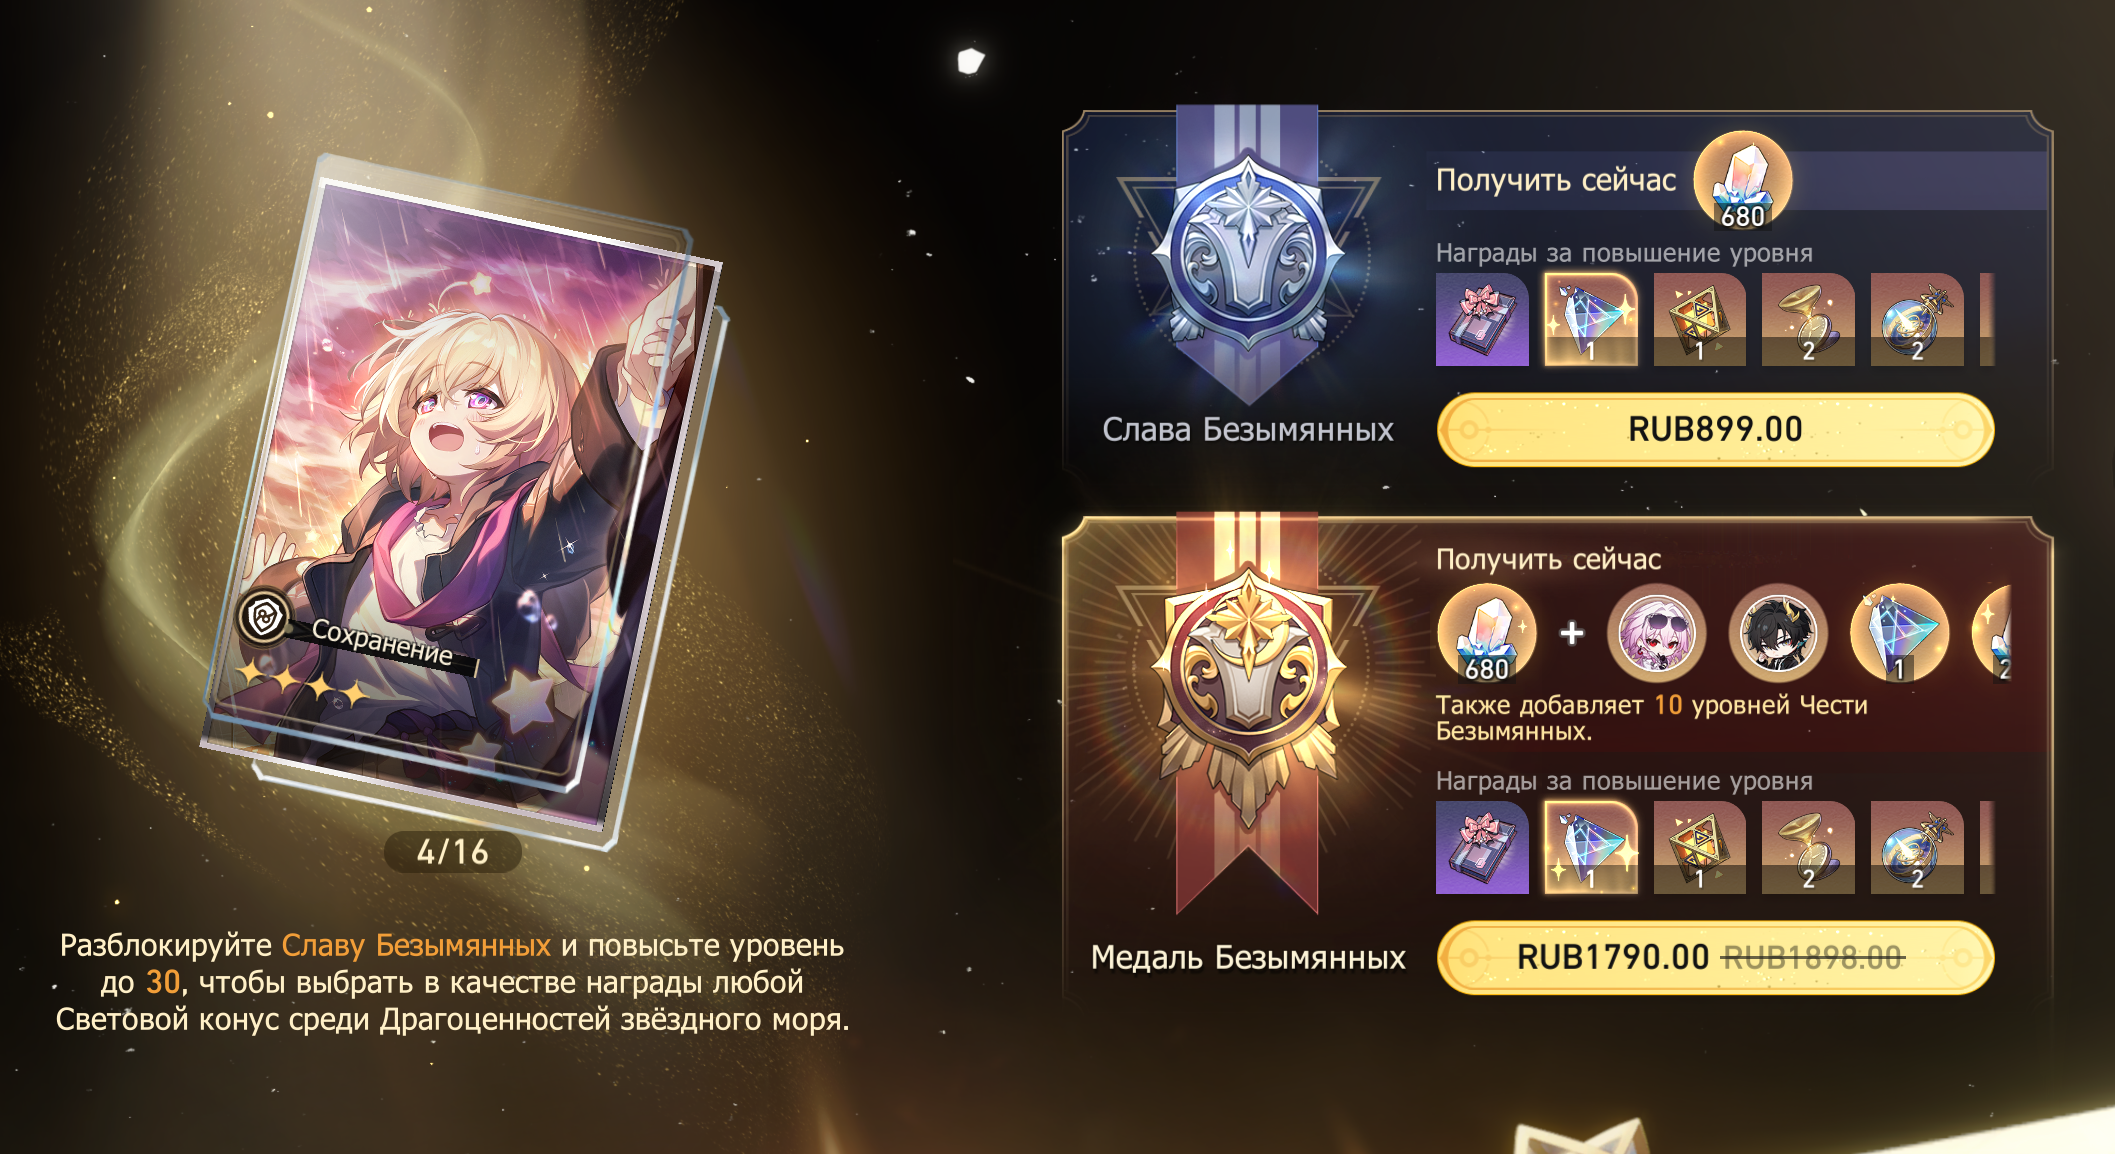Click the round crystal pass icon next to avatars
The height and width of the screenshot is (1154, 2115).
pyautogui.click(x=1900, y=634)
